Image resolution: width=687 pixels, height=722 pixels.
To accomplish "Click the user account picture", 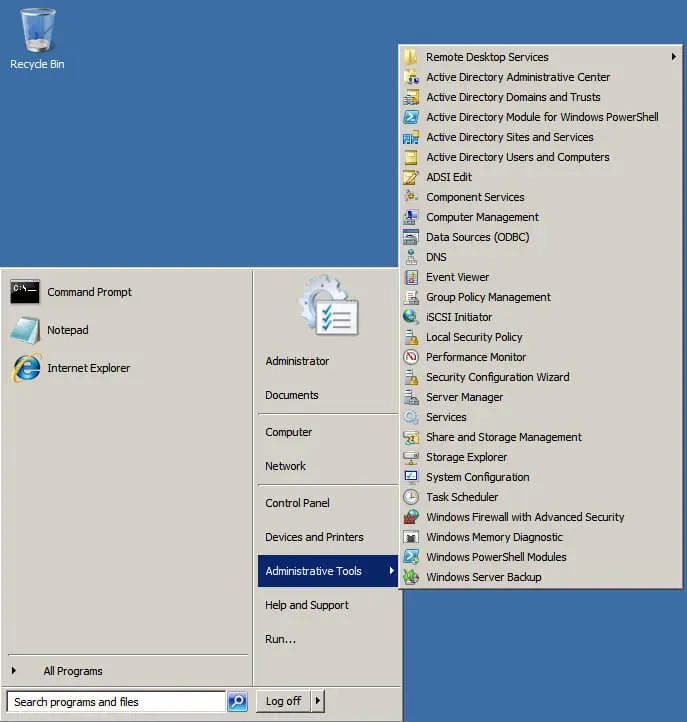I will pos(329,305).
